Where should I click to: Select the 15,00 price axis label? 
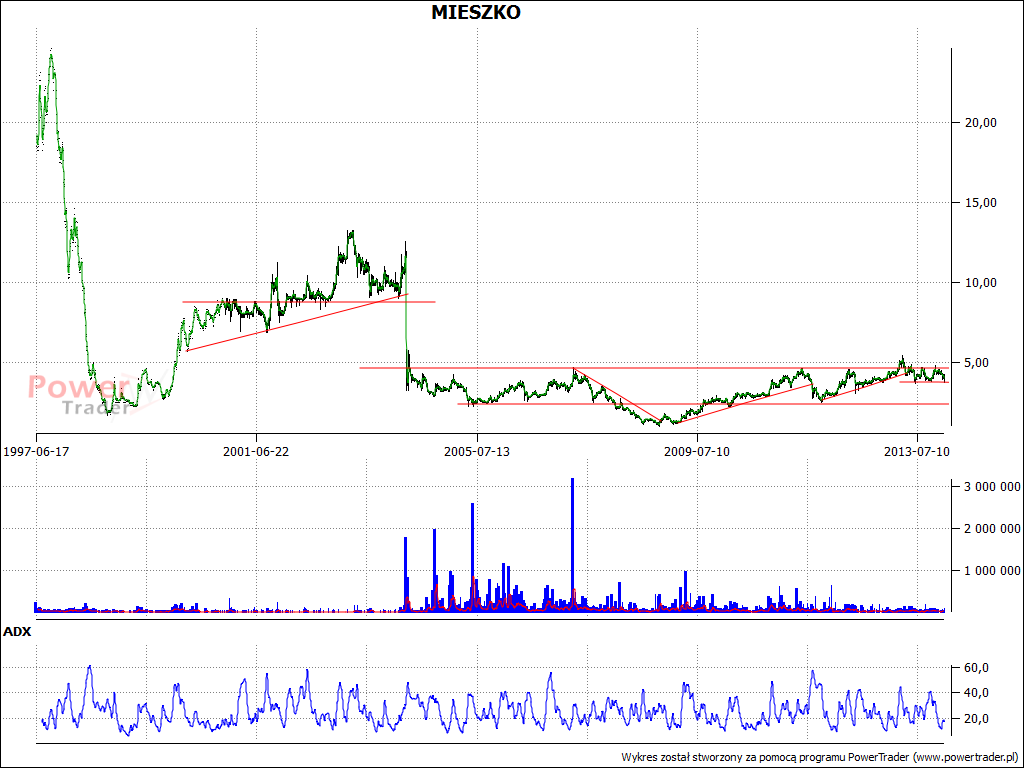pyautogui.click(x=981, y=202)
